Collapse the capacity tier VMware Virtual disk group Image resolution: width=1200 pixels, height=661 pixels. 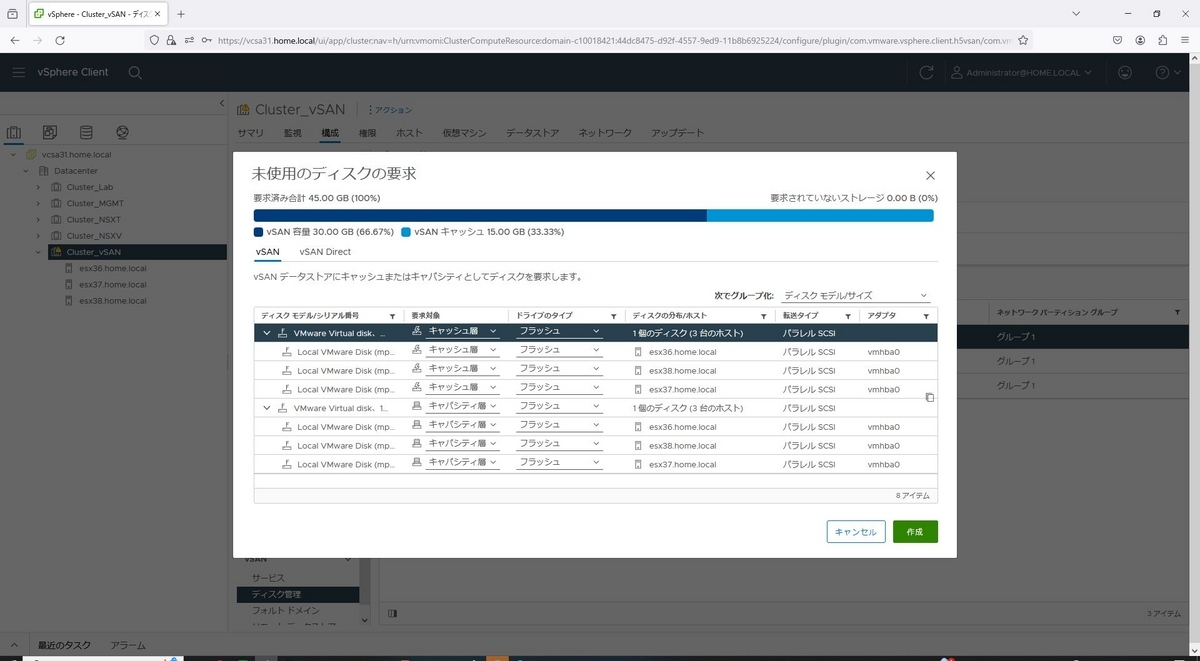pos(266,408)
